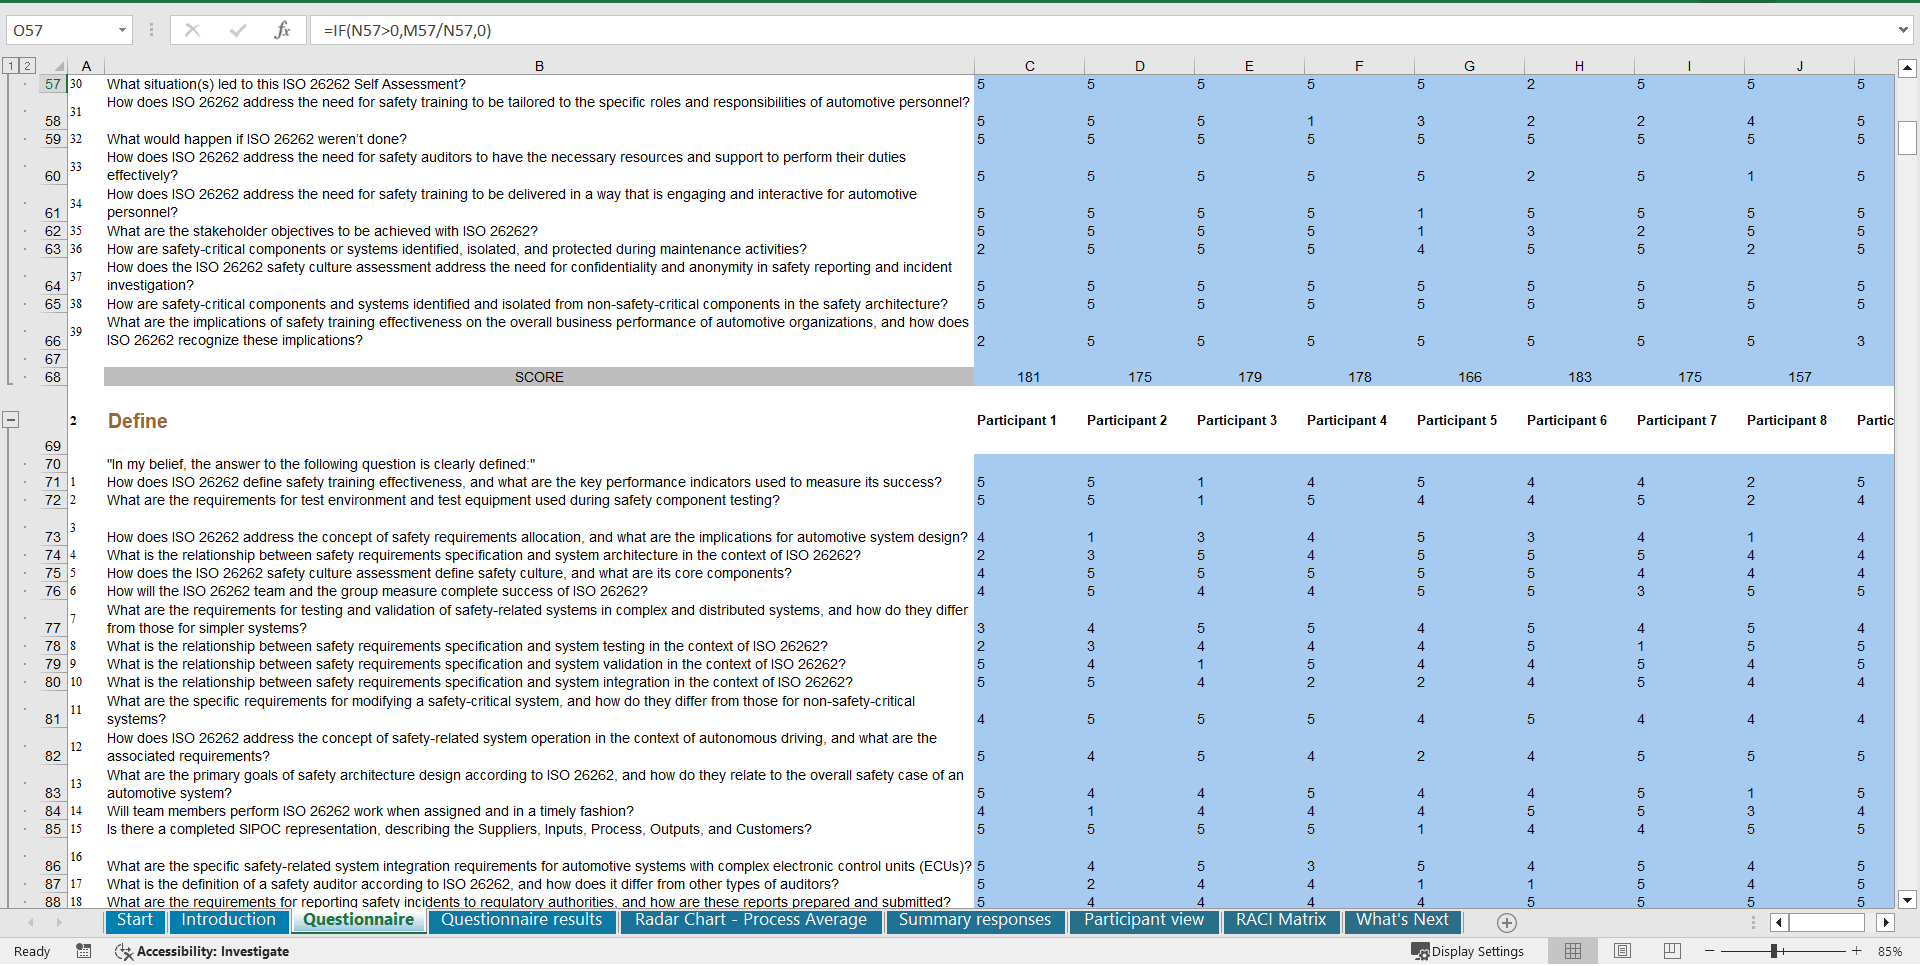Select outline level 1 button
Image resolution: width=1920 pixels, height=966 pixels.
(10, 66)
